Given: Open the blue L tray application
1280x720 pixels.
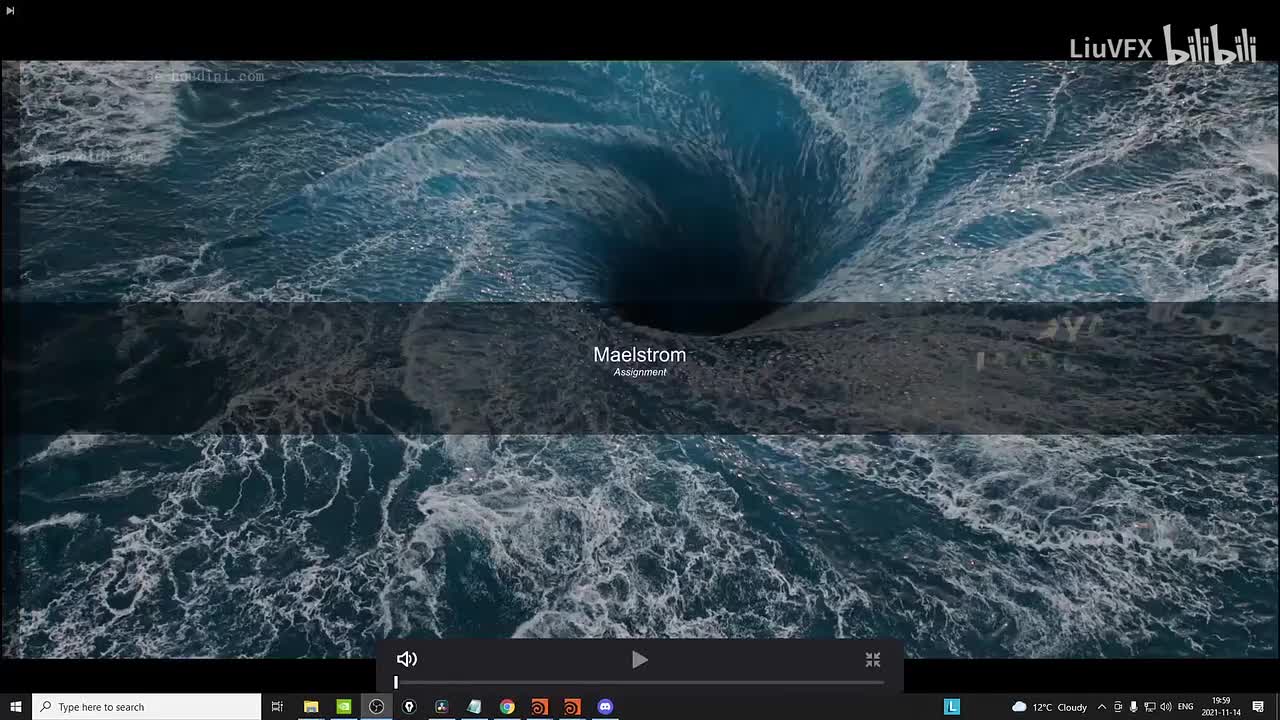Looking at the screenshot, I should click(x=952, y=707).
